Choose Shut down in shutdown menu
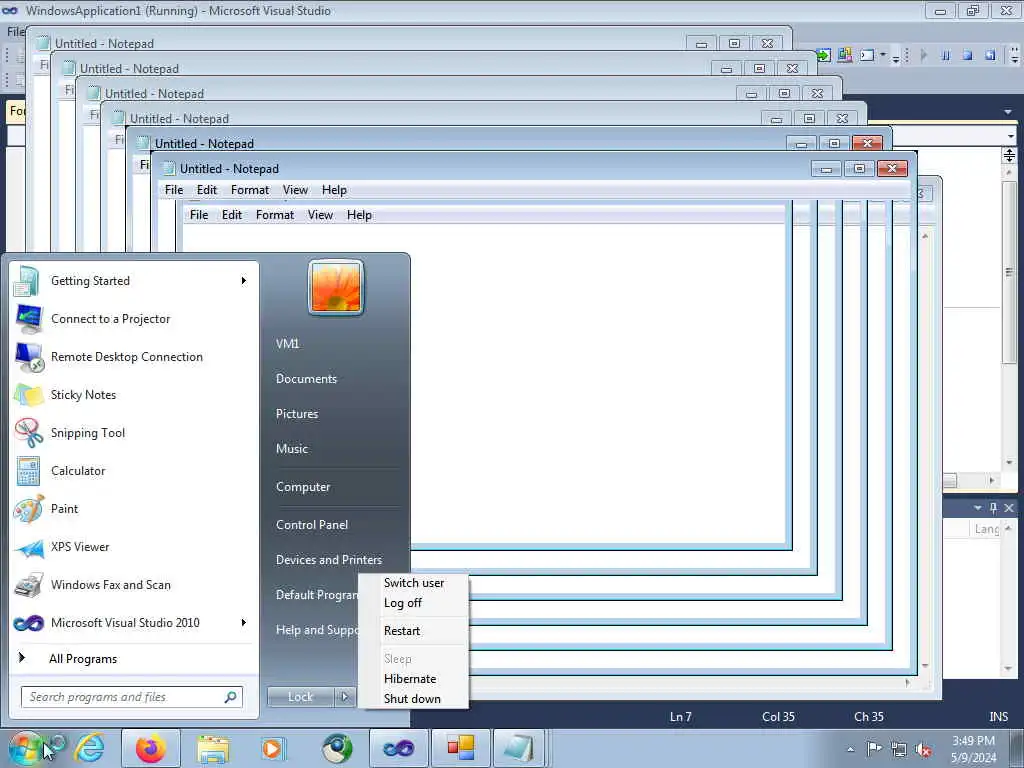 coord(413,699)
